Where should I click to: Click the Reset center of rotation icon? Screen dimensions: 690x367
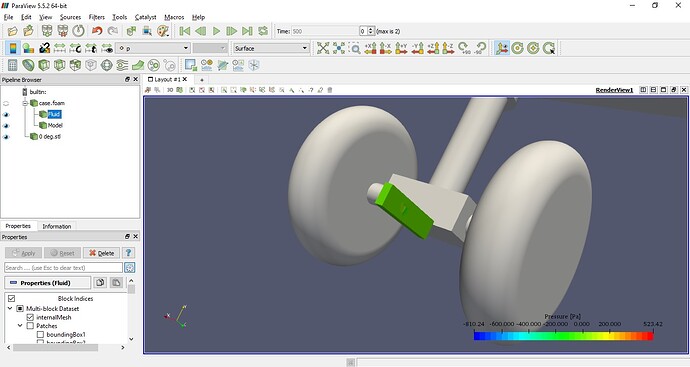[533, 48]
